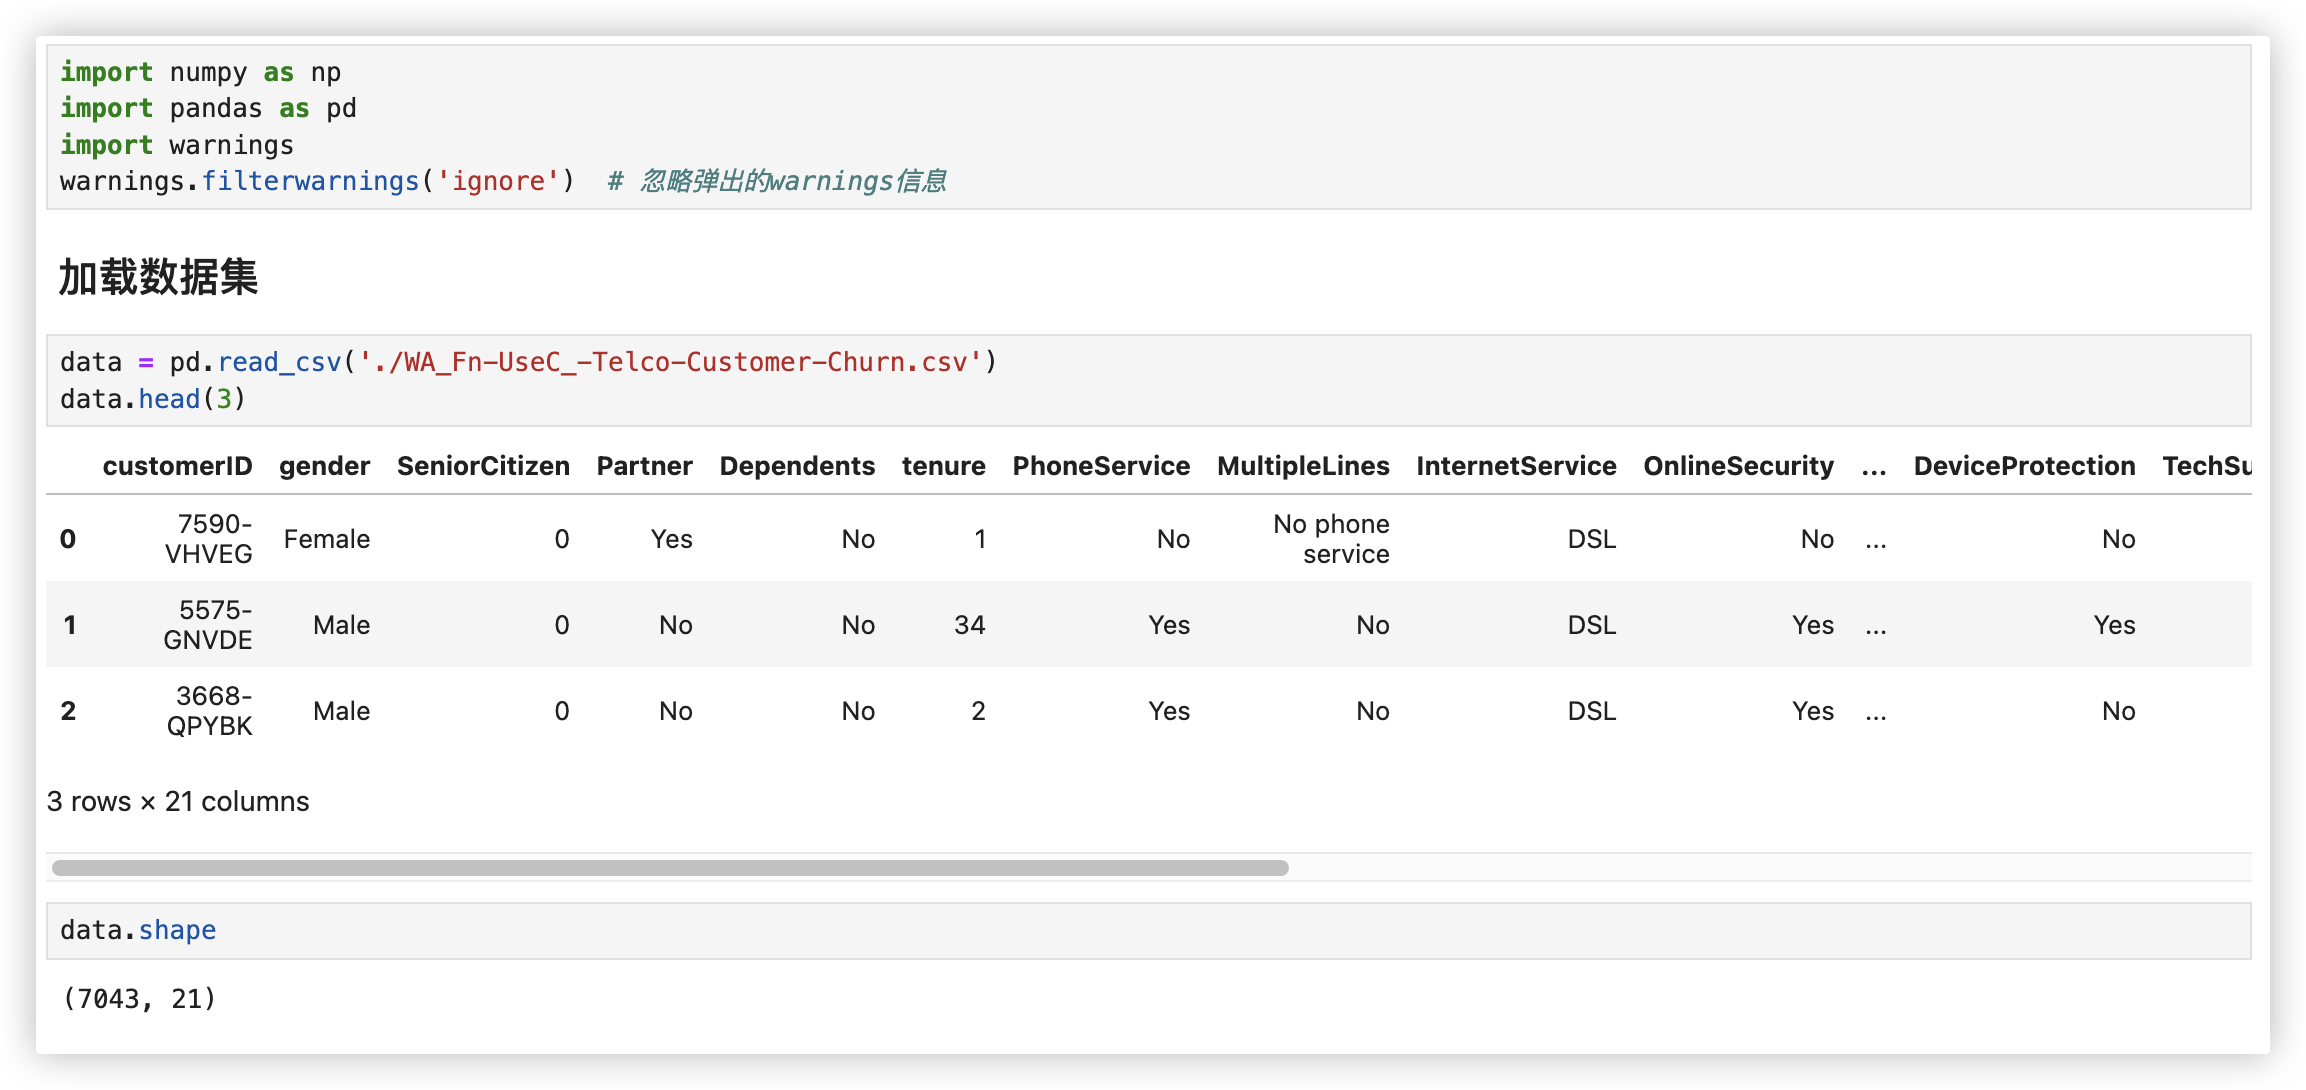
Task: Click the data.shape code cell
Action: point(1148,931)
